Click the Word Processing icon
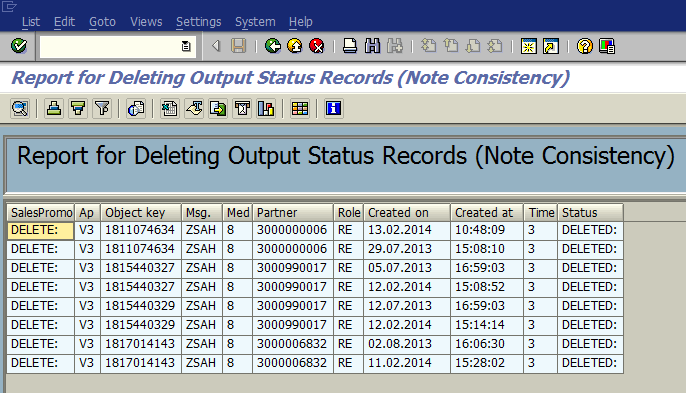 pyautogui.click(x=194, y=109)
